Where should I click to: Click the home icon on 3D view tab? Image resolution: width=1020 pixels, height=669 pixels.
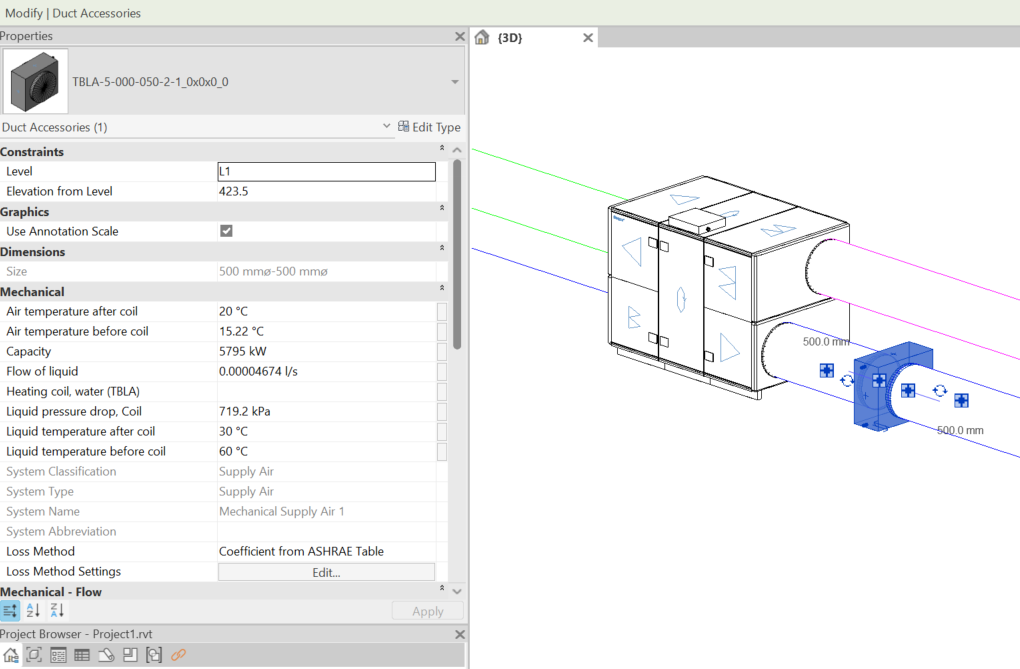(x=482, y=38)
